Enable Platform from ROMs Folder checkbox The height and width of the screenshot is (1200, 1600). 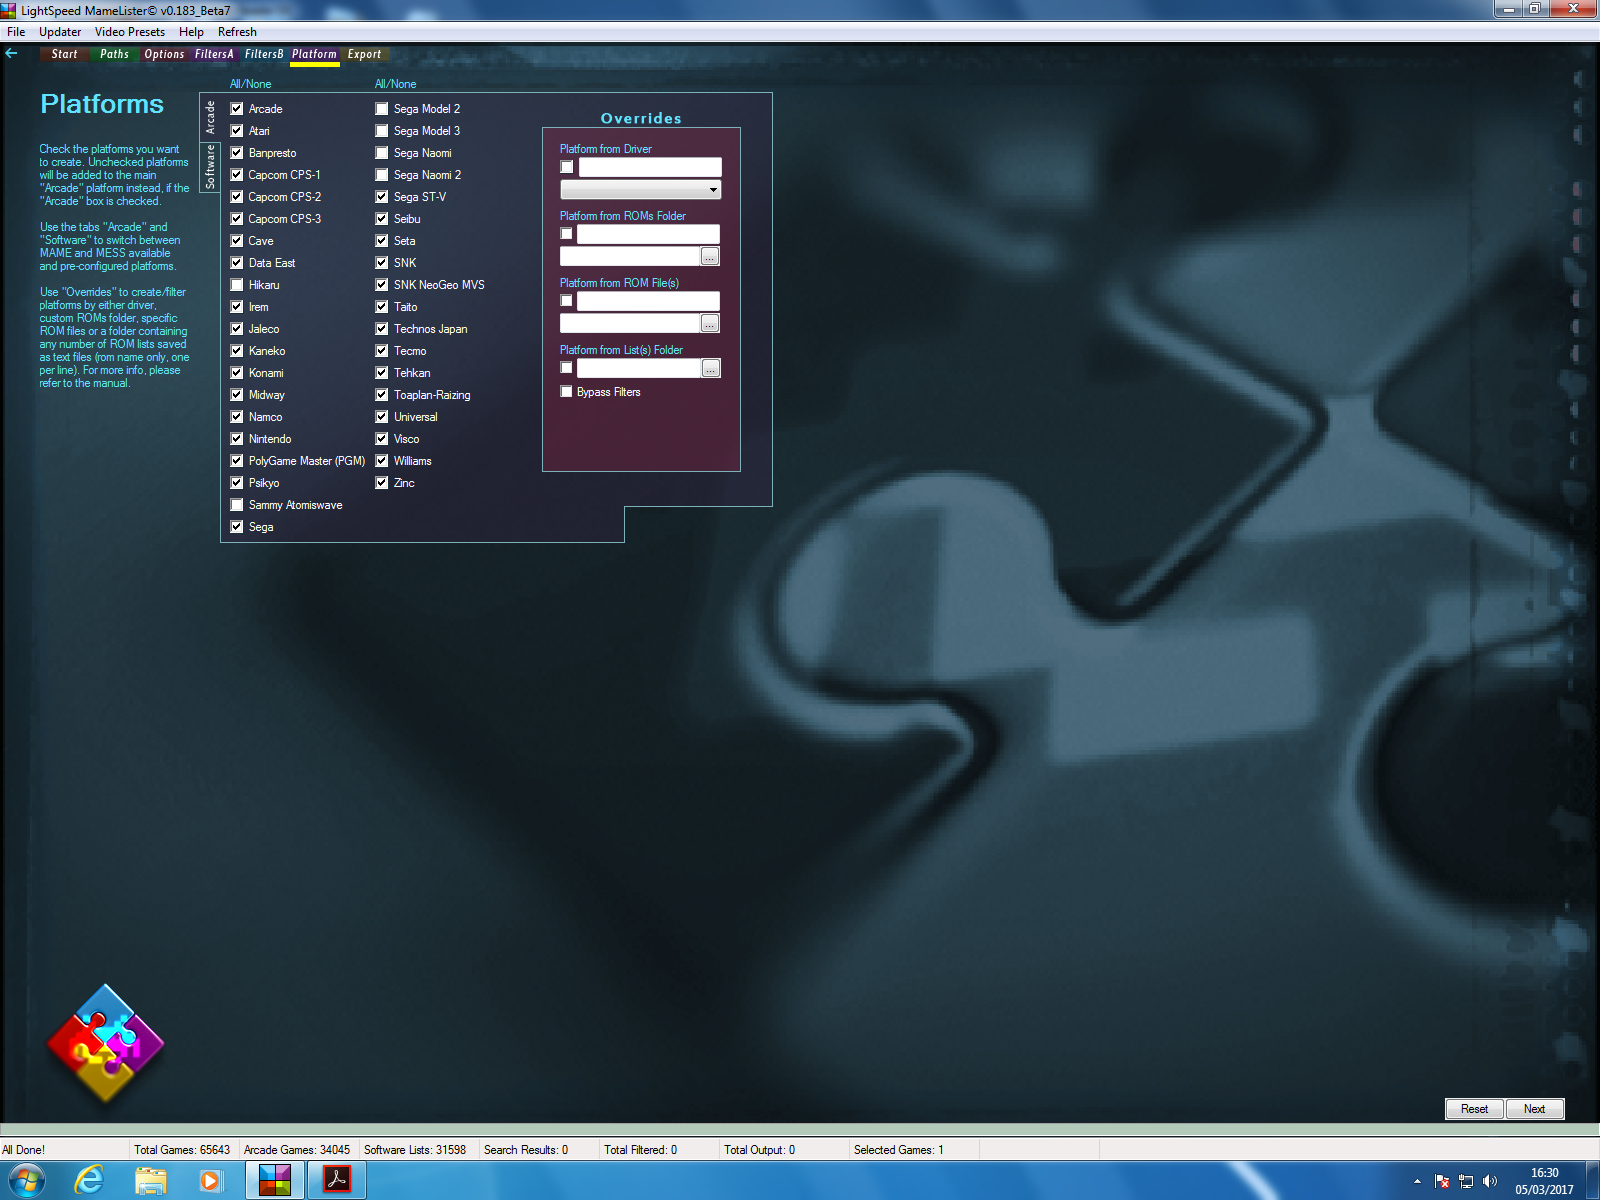567,234
